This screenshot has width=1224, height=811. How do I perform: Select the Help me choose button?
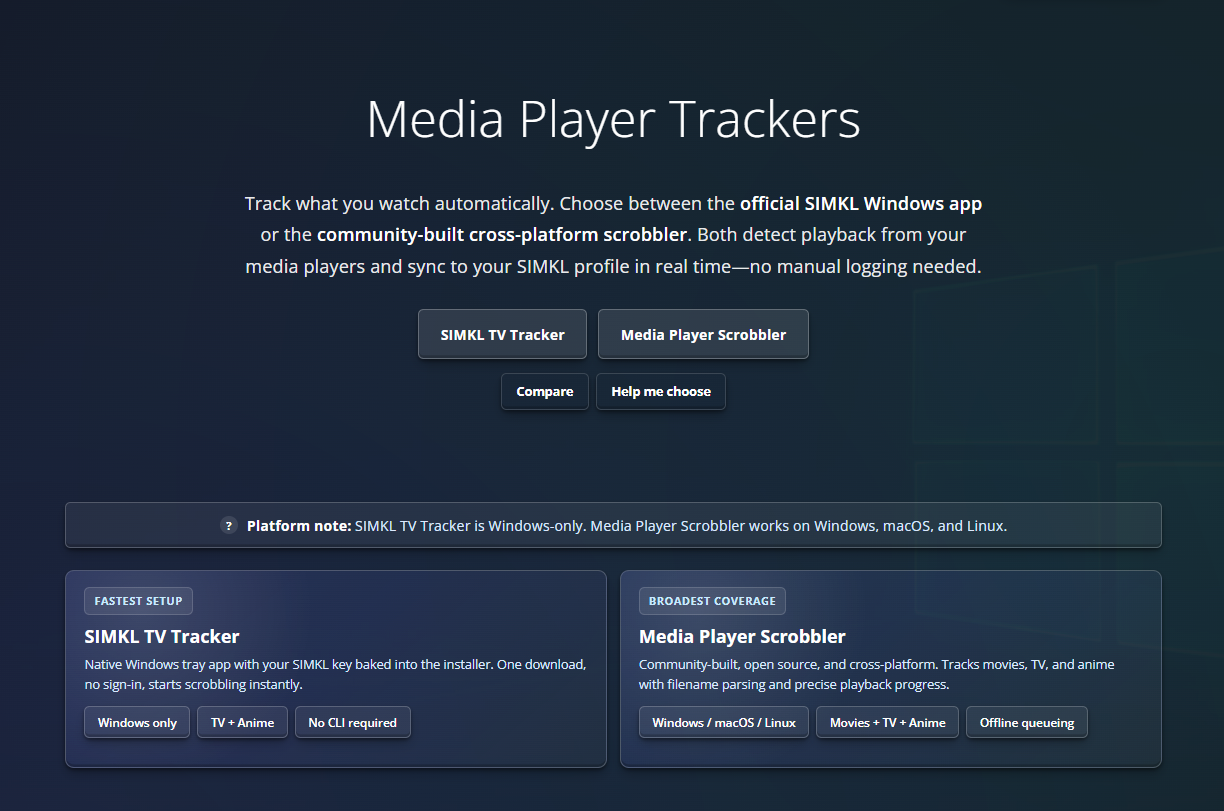pyautogui.click(x=660, y=391)
